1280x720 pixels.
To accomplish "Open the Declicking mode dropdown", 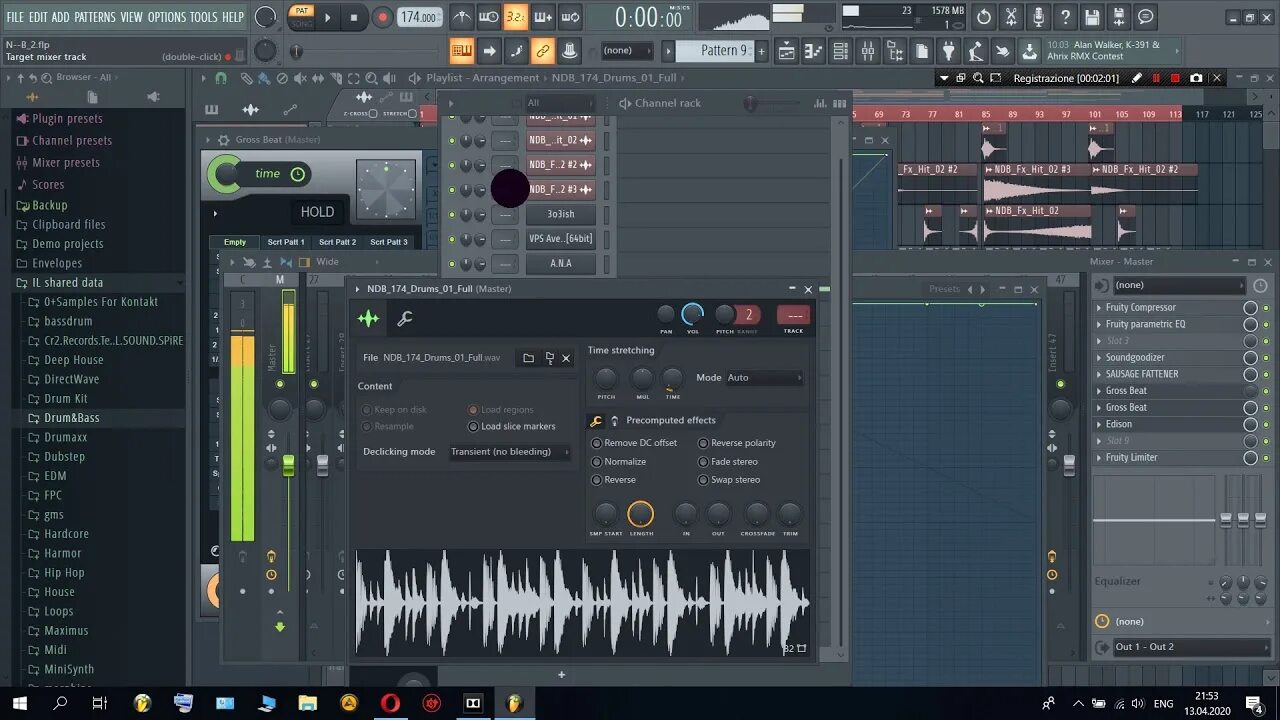I will point(510,452).
